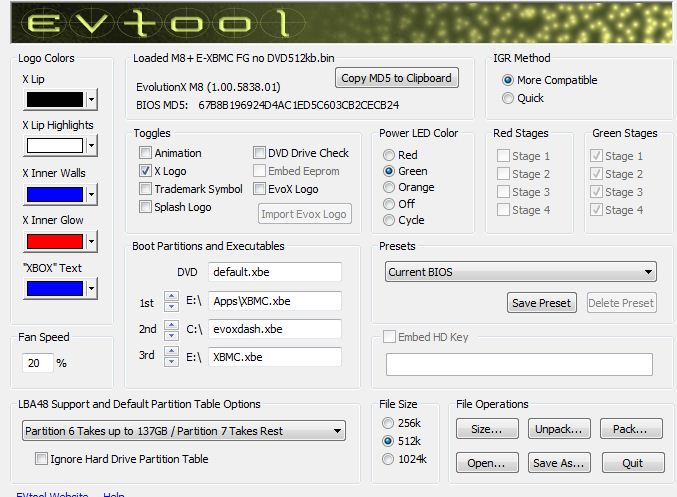Open the Presets Current BIOS dropdown

(x=521, y=272)
